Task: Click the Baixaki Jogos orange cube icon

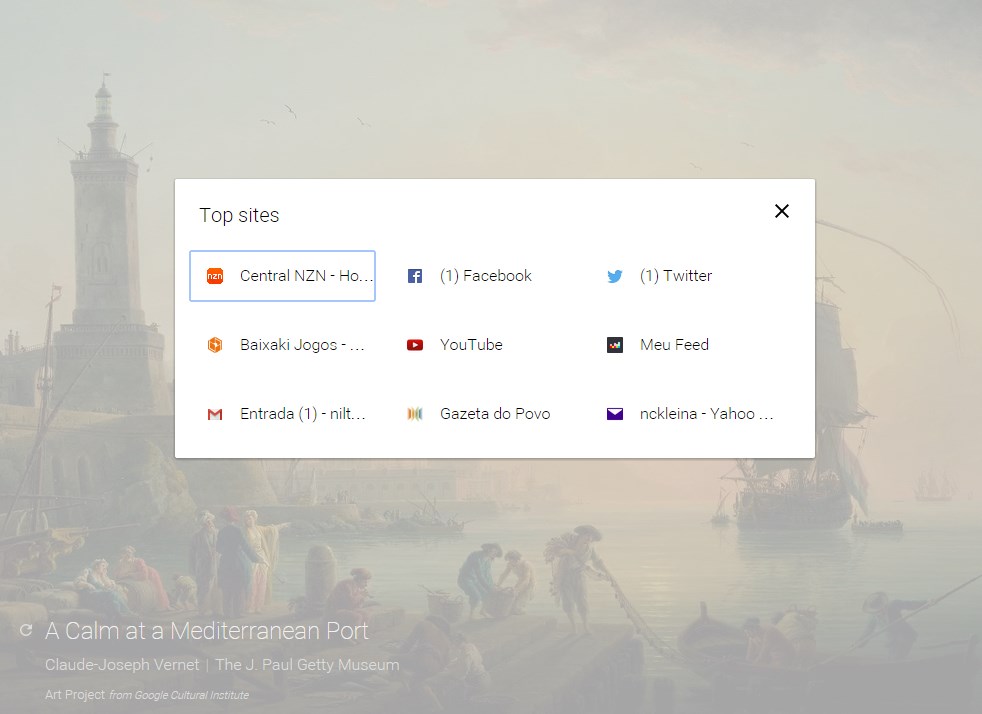Action: (215, 345)
